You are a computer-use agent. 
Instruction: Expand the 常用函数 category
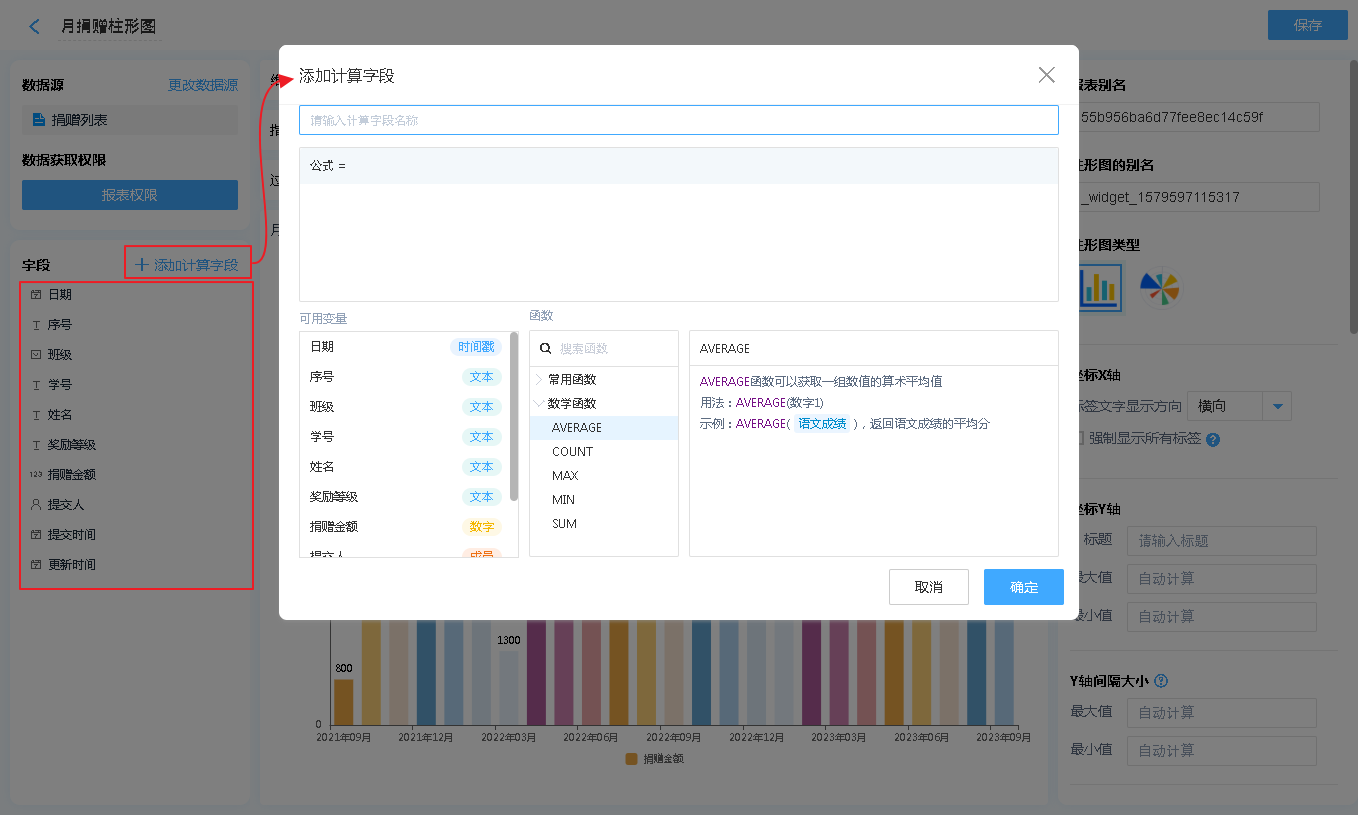coord(540,380)
